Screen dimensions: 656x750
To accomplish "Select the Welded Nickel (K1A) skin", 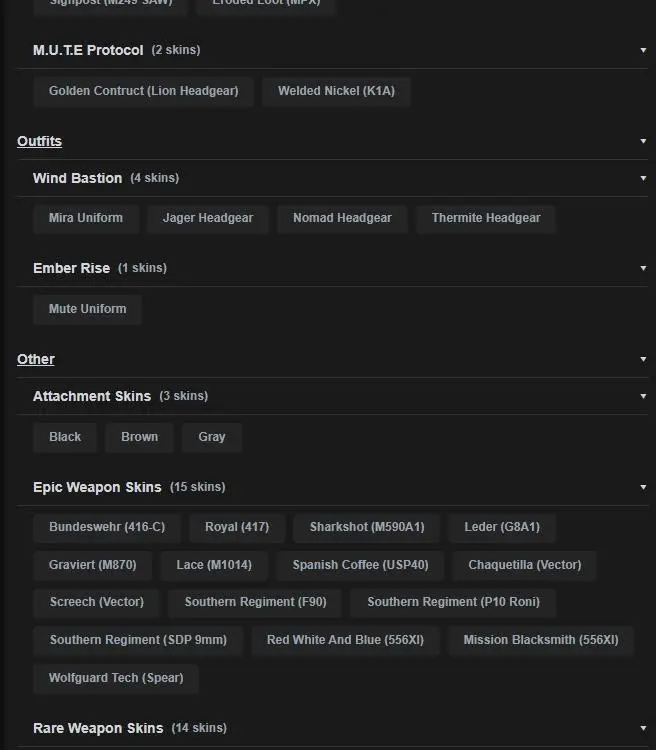I will click(336, 91).
